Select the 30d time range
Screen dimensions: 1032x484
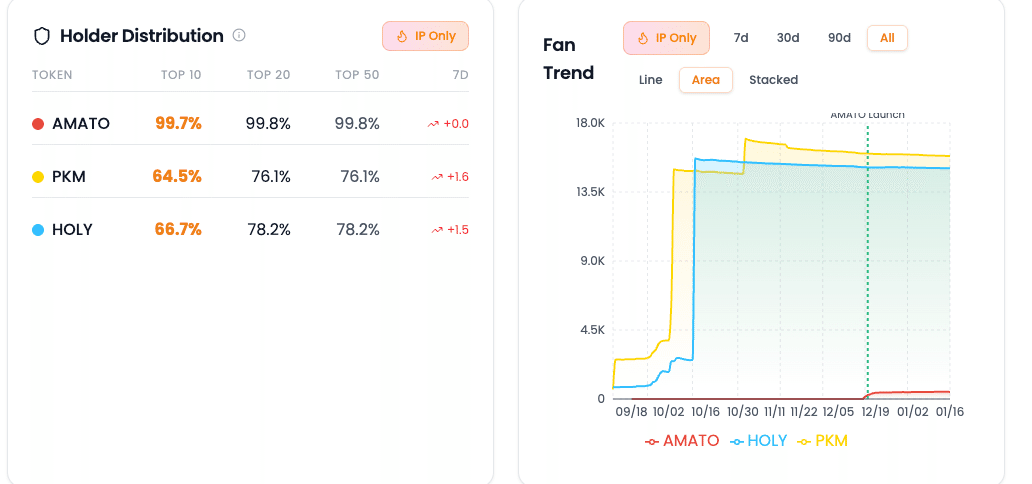[x=788, y=38]
